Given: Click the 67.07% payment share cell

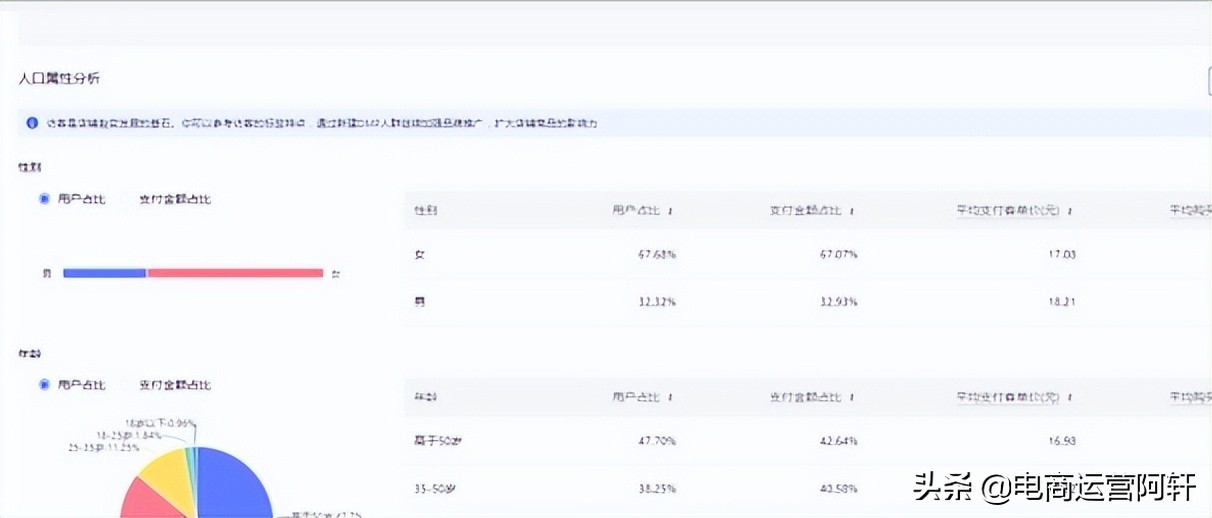Looking at the screenshot, I should [x=838, y=255].
